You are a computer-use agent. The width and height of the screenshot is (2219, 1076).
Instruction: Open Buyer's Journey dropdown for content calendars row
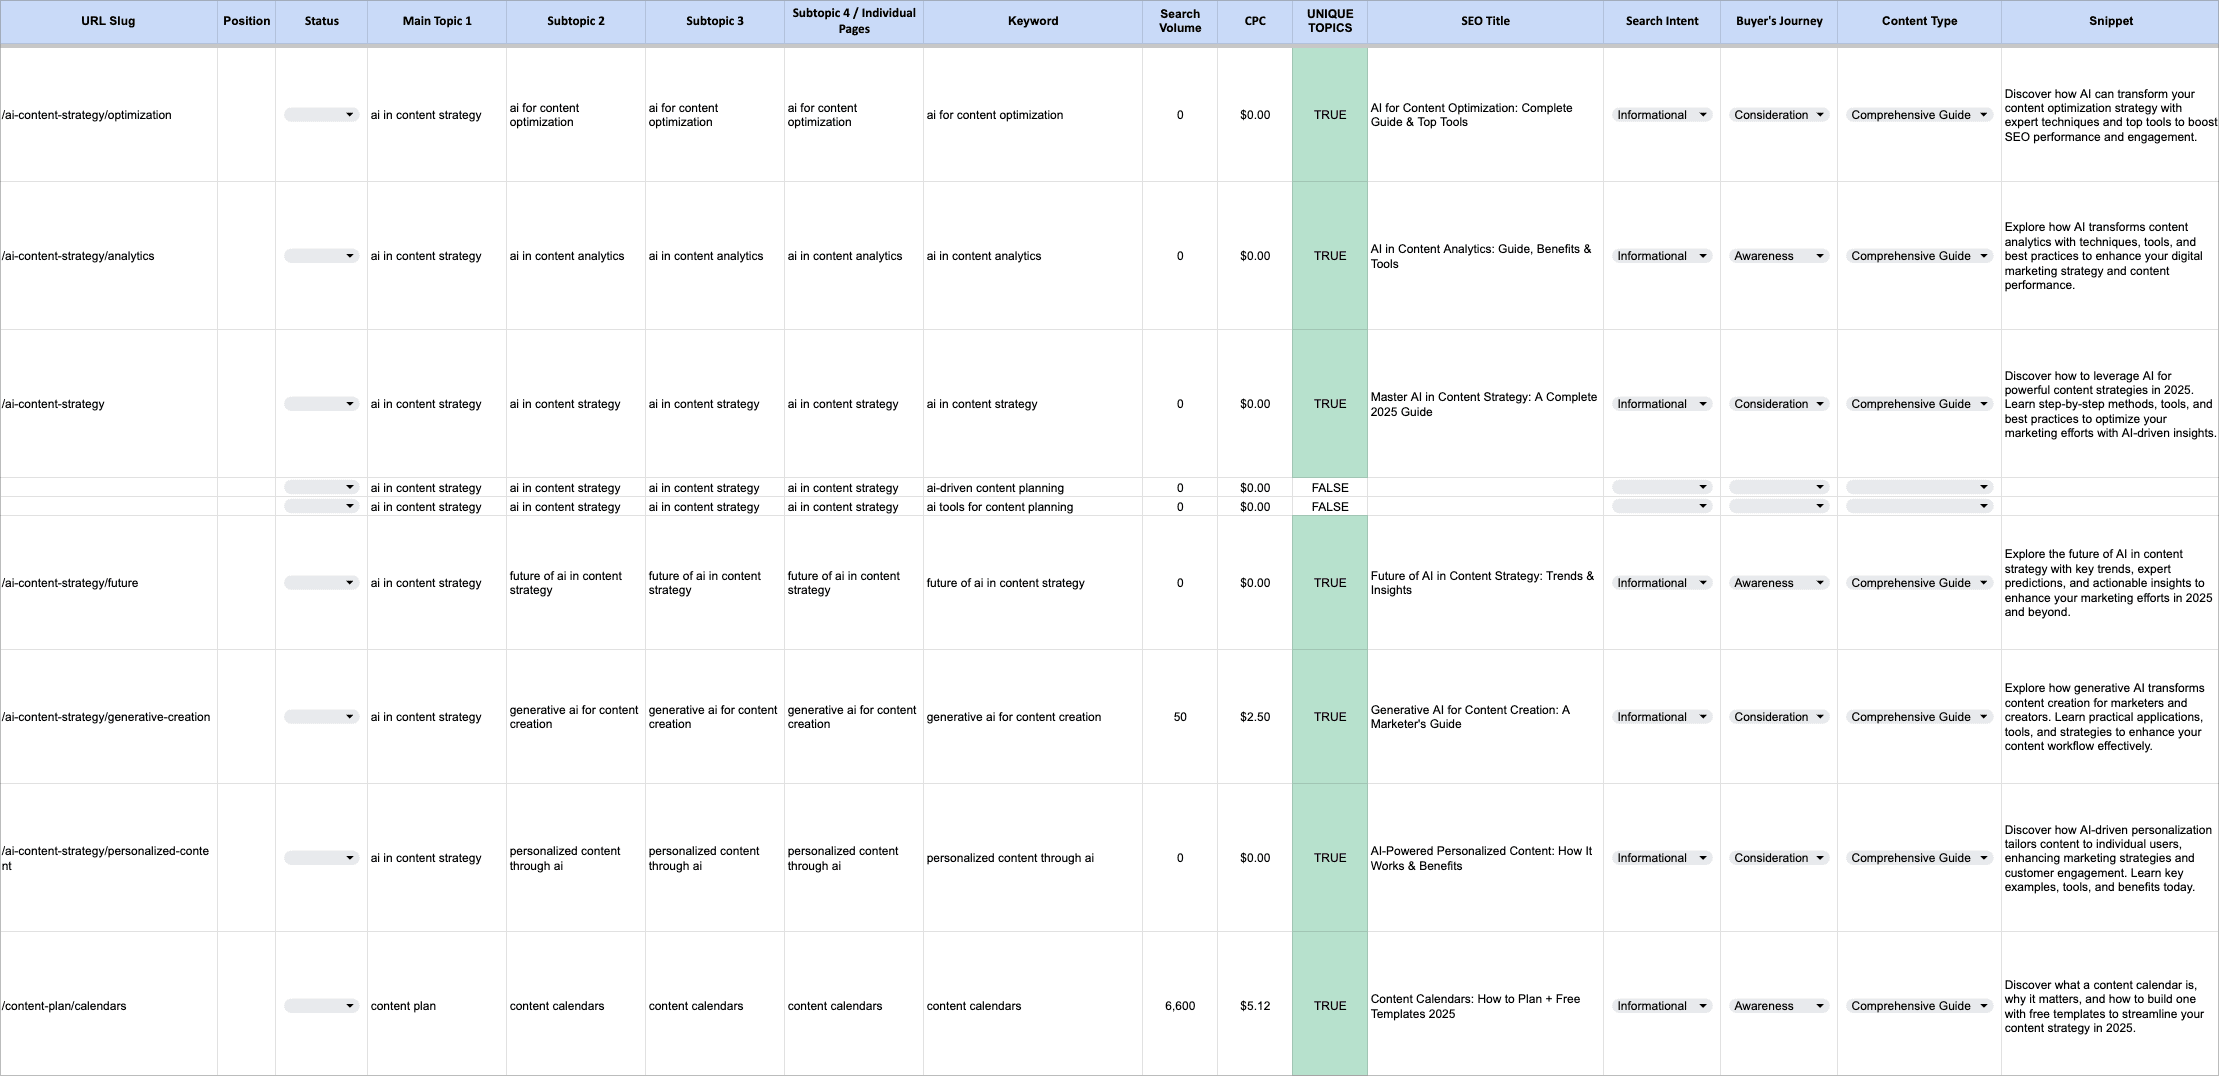point(1778,1006)
